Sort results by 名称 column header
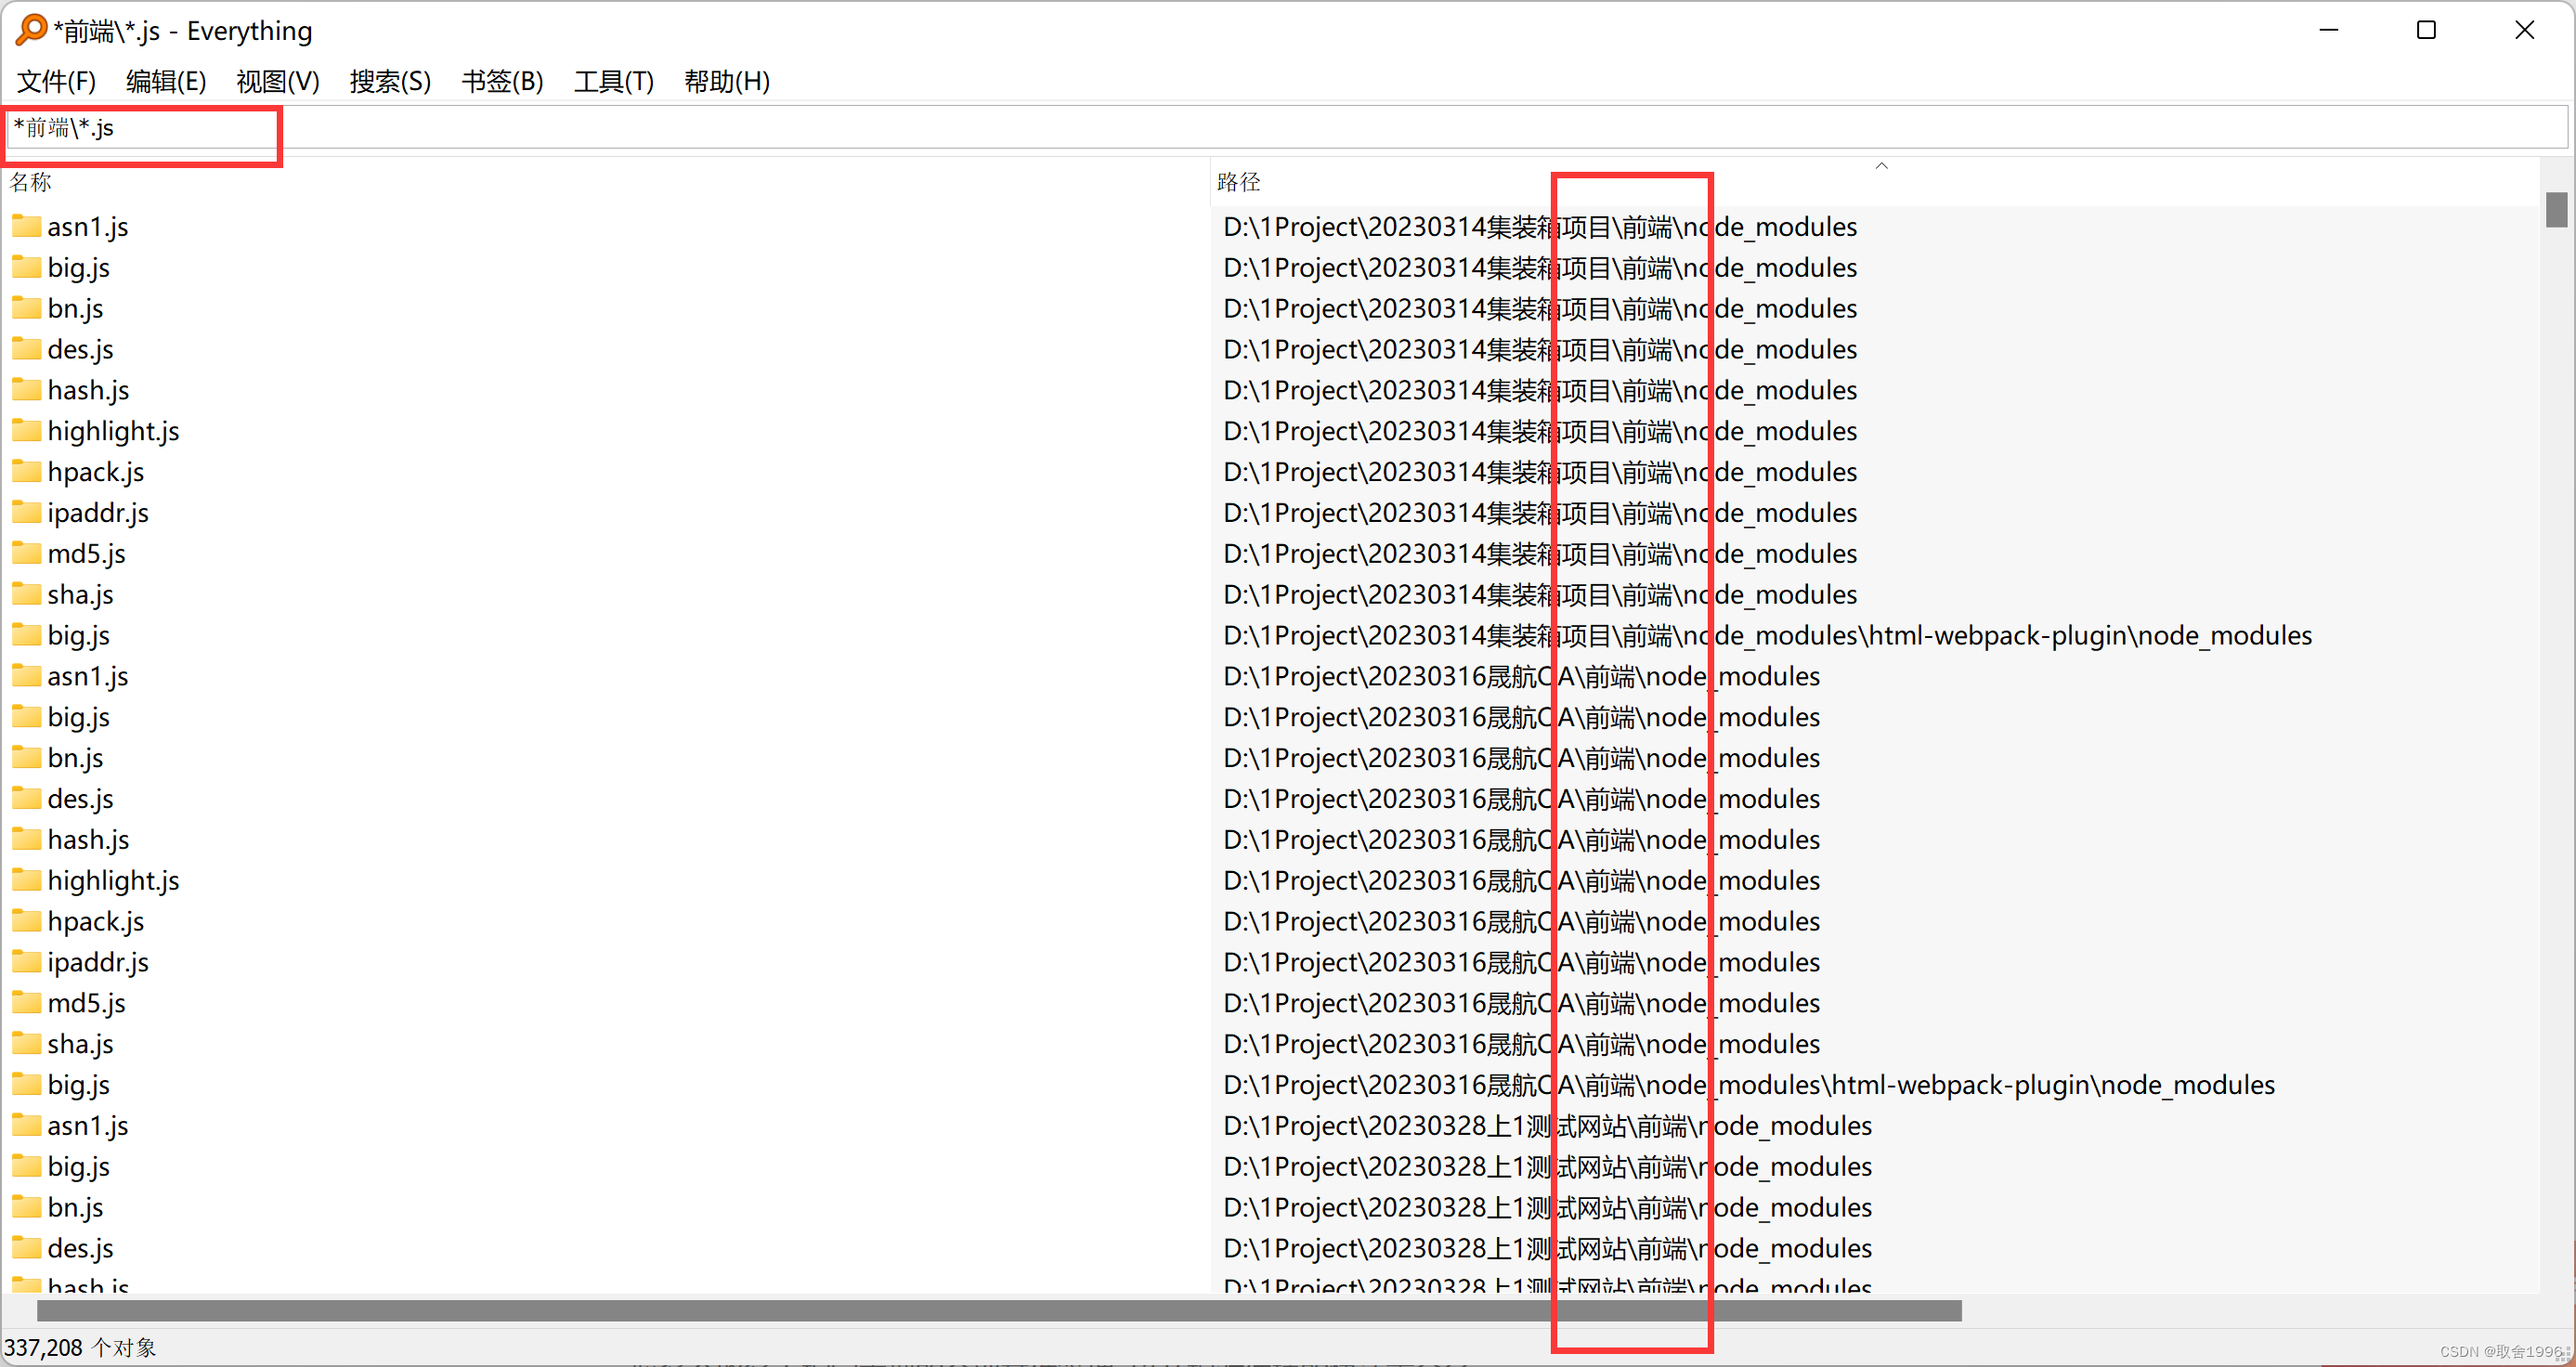The height and width of the screenshot is (1367, 2576). tap(32, 182)
